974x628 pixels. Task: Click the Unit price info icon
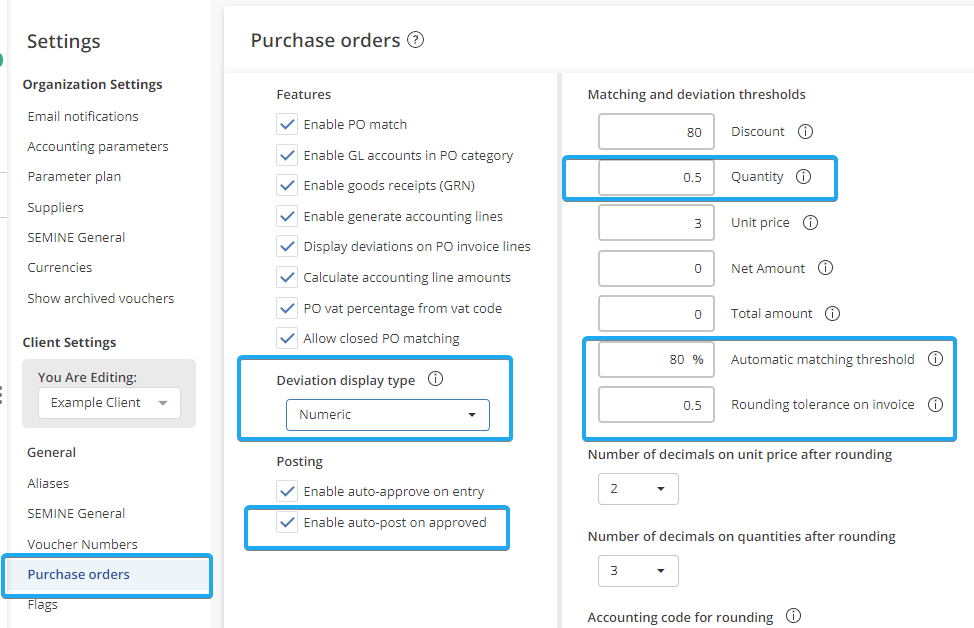coord(810,223)
